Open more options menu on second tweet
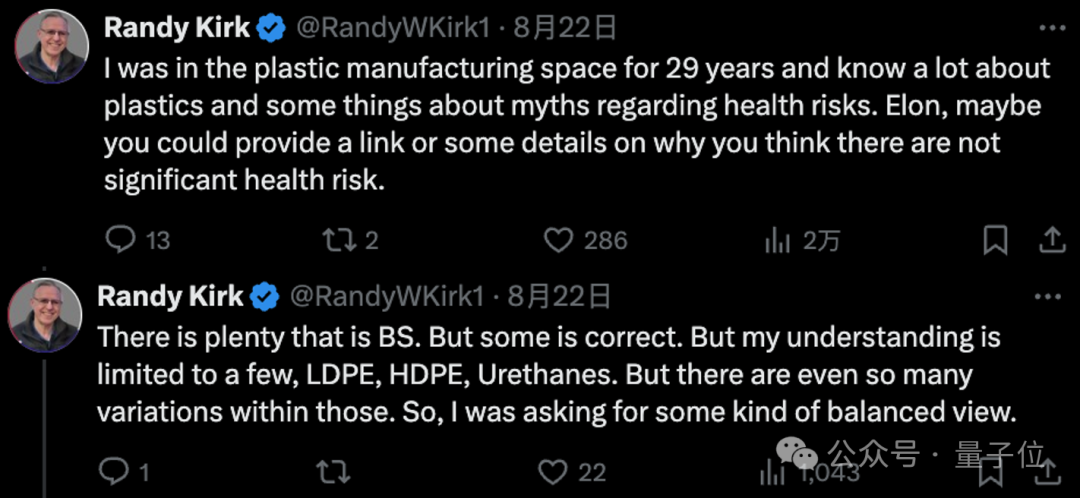The width and height of the screenshot is (1080, 498). click(x=1049, y=296)
